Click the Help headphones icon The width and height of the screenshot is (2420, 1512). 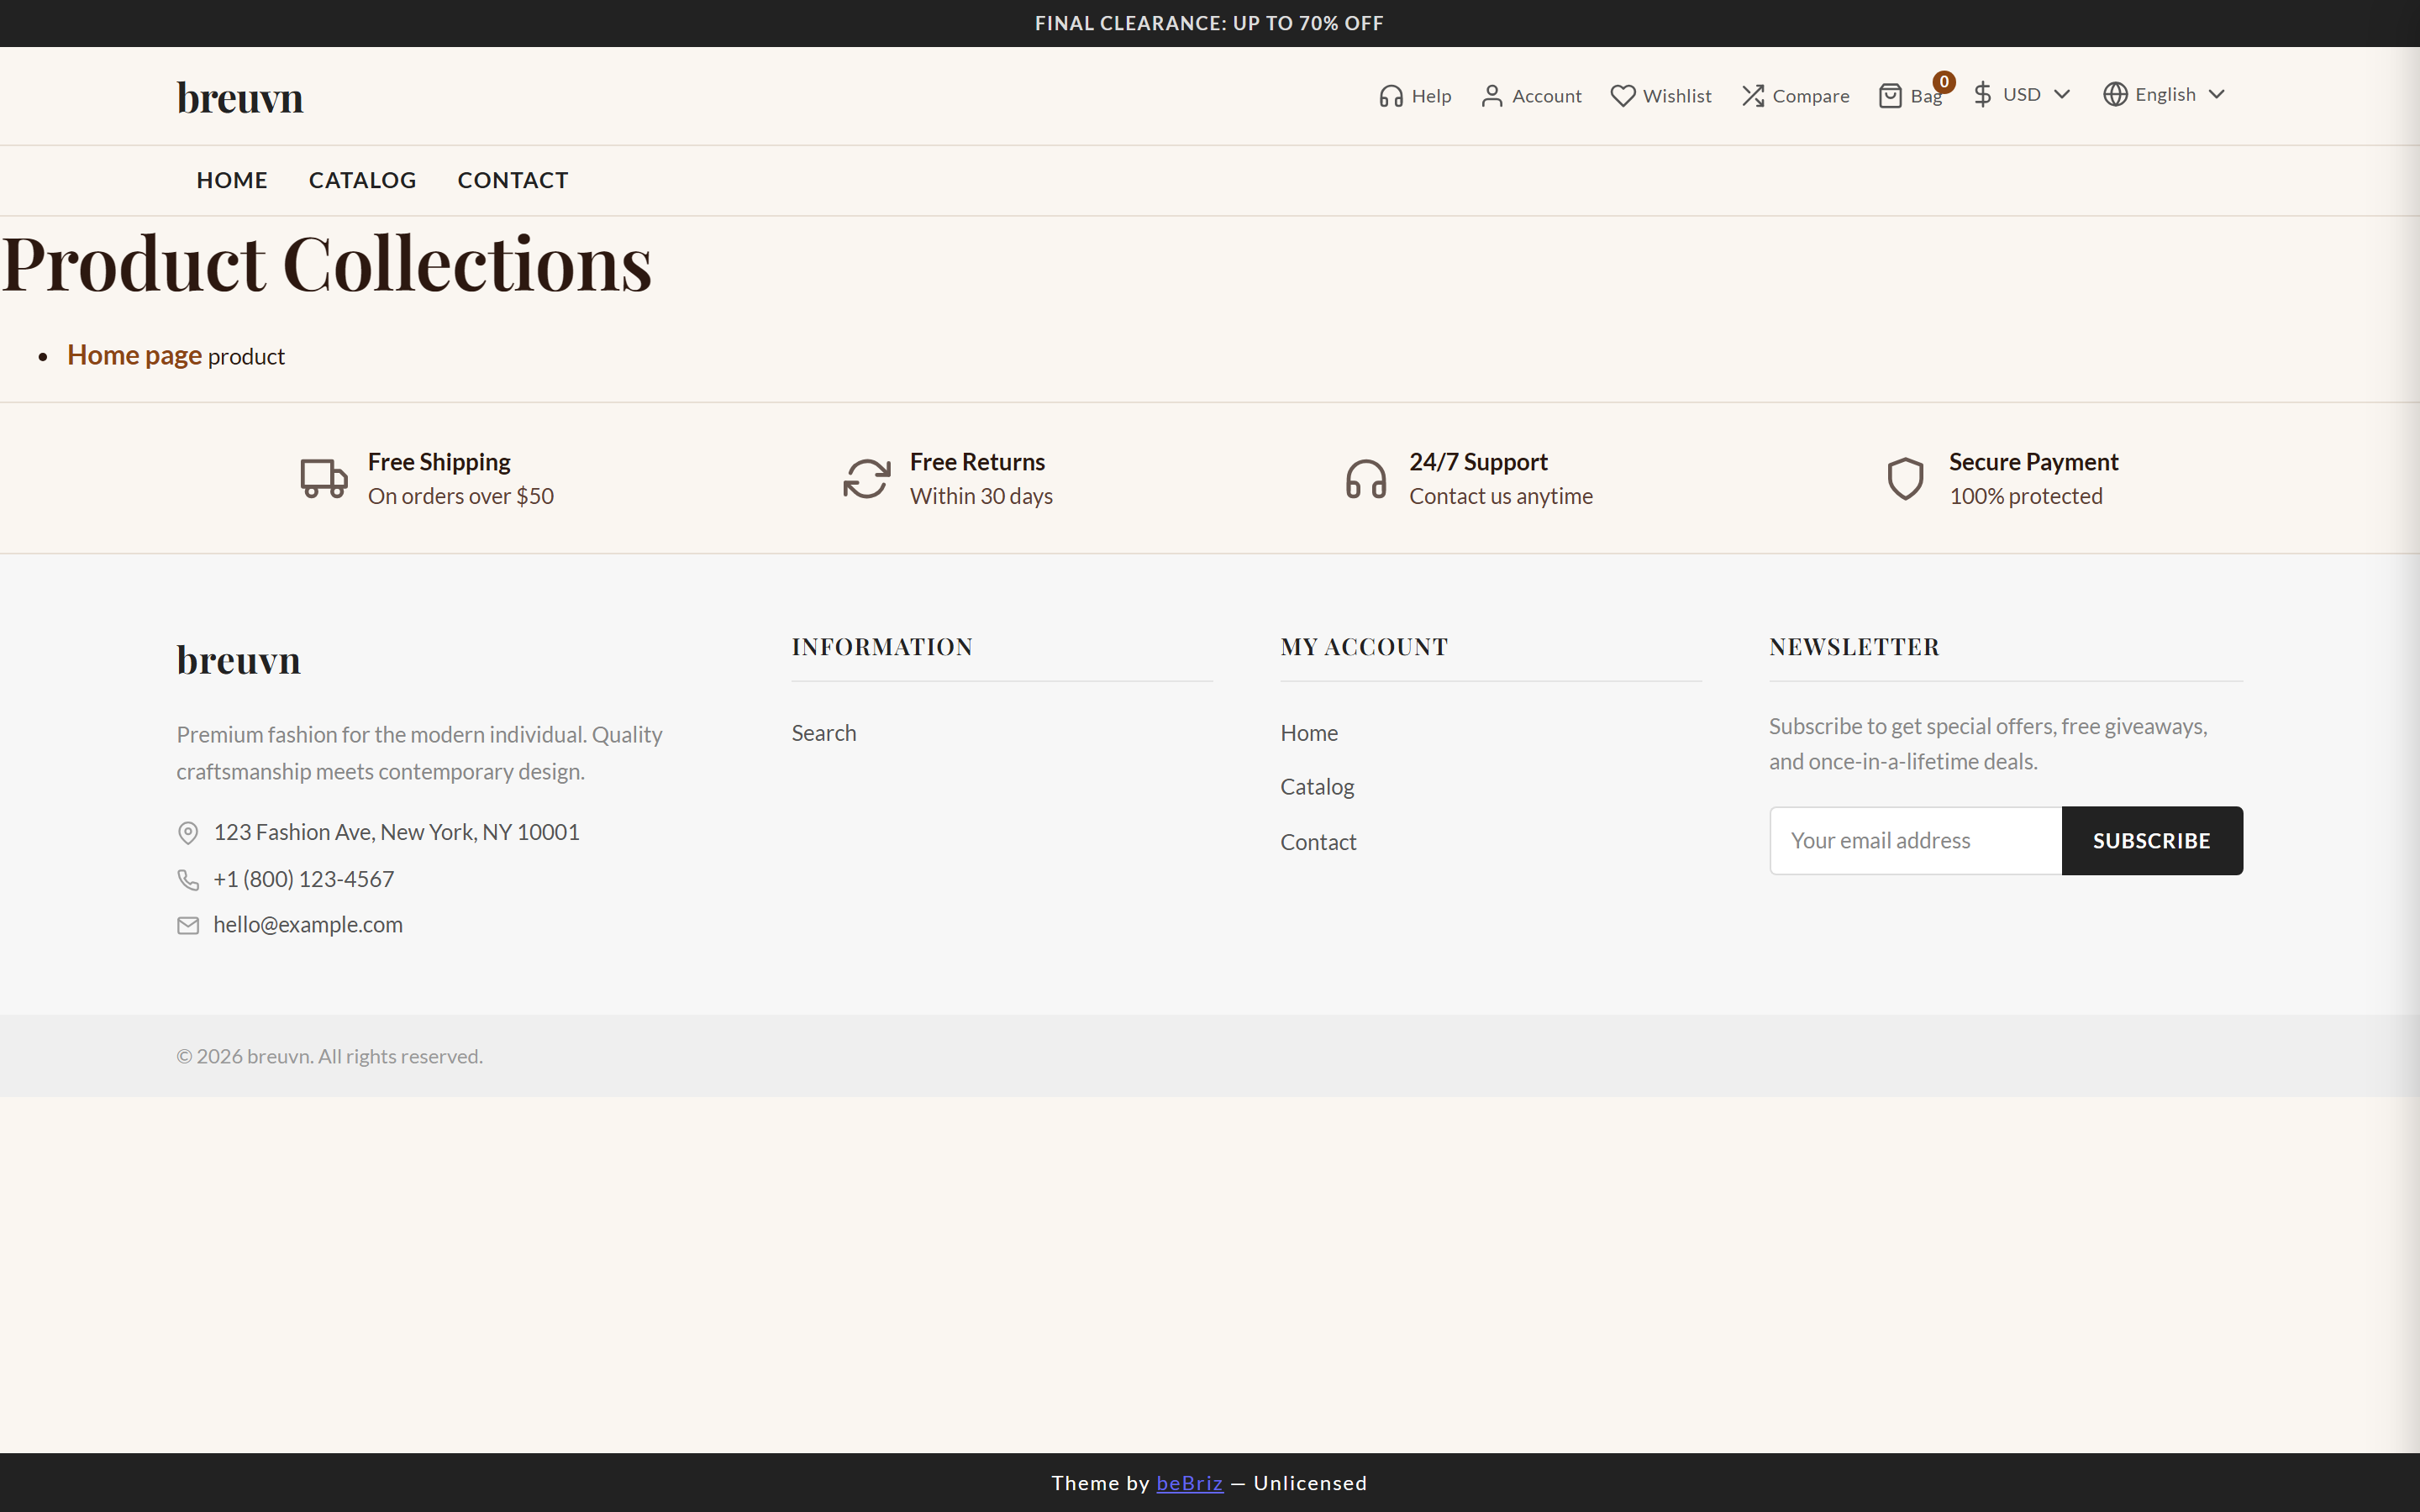pyautogui.click(x=1390, y=96)
